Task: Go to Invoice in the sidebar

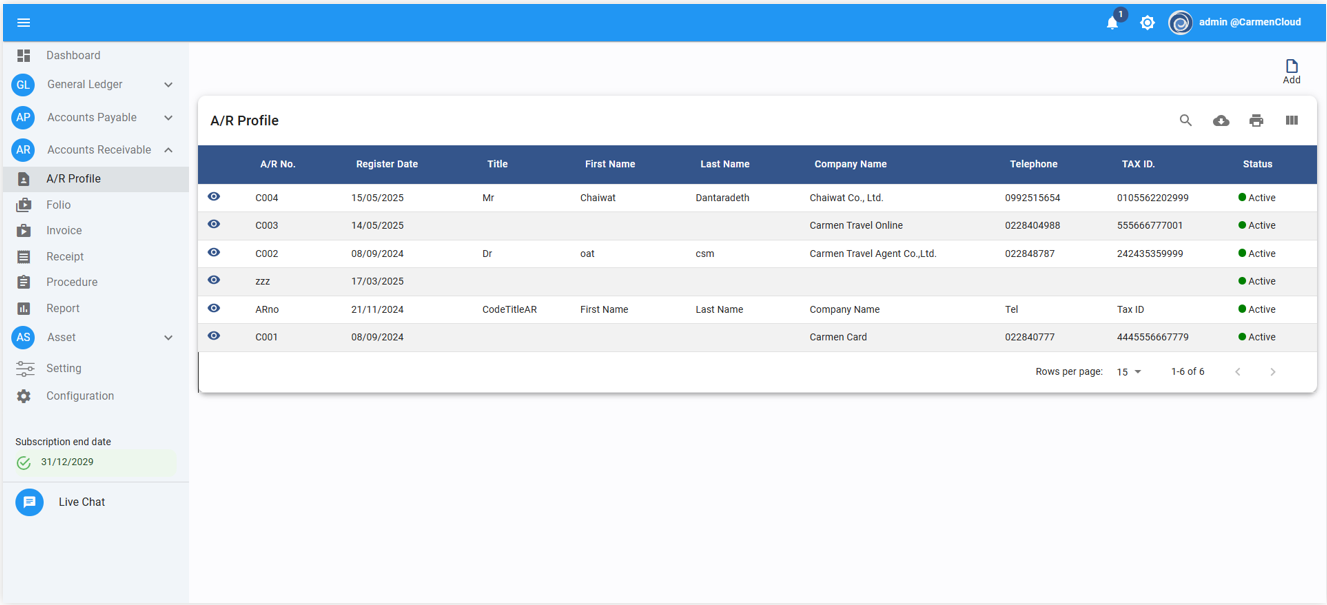Action: 64,230
